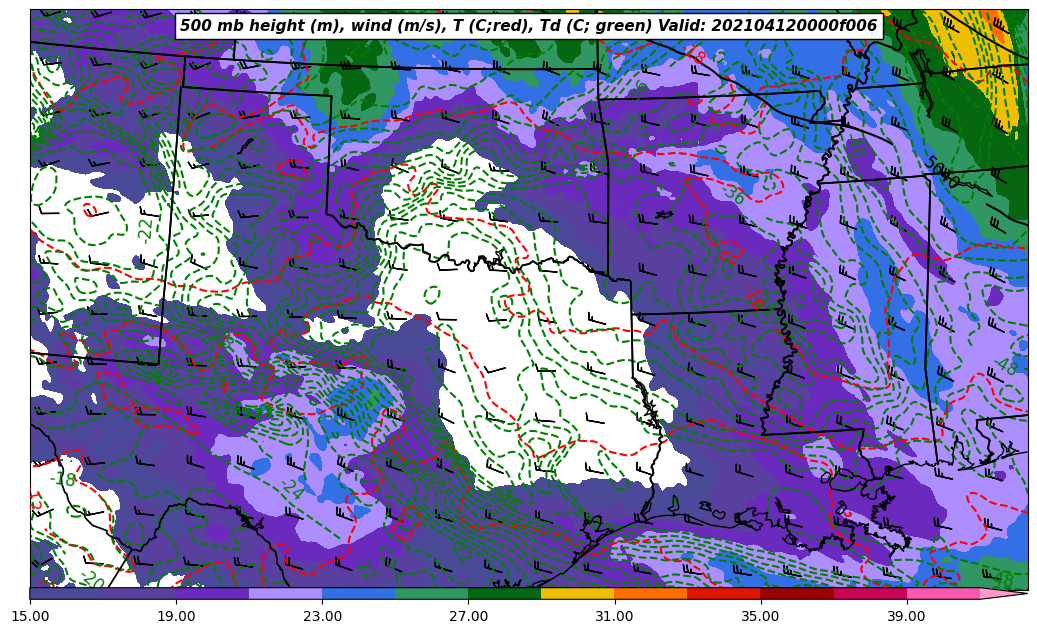Click the 19.00 colorbar tick label
Viewport: 1037px width, 633px height.
pyautogui.click(x=176, y=617)
